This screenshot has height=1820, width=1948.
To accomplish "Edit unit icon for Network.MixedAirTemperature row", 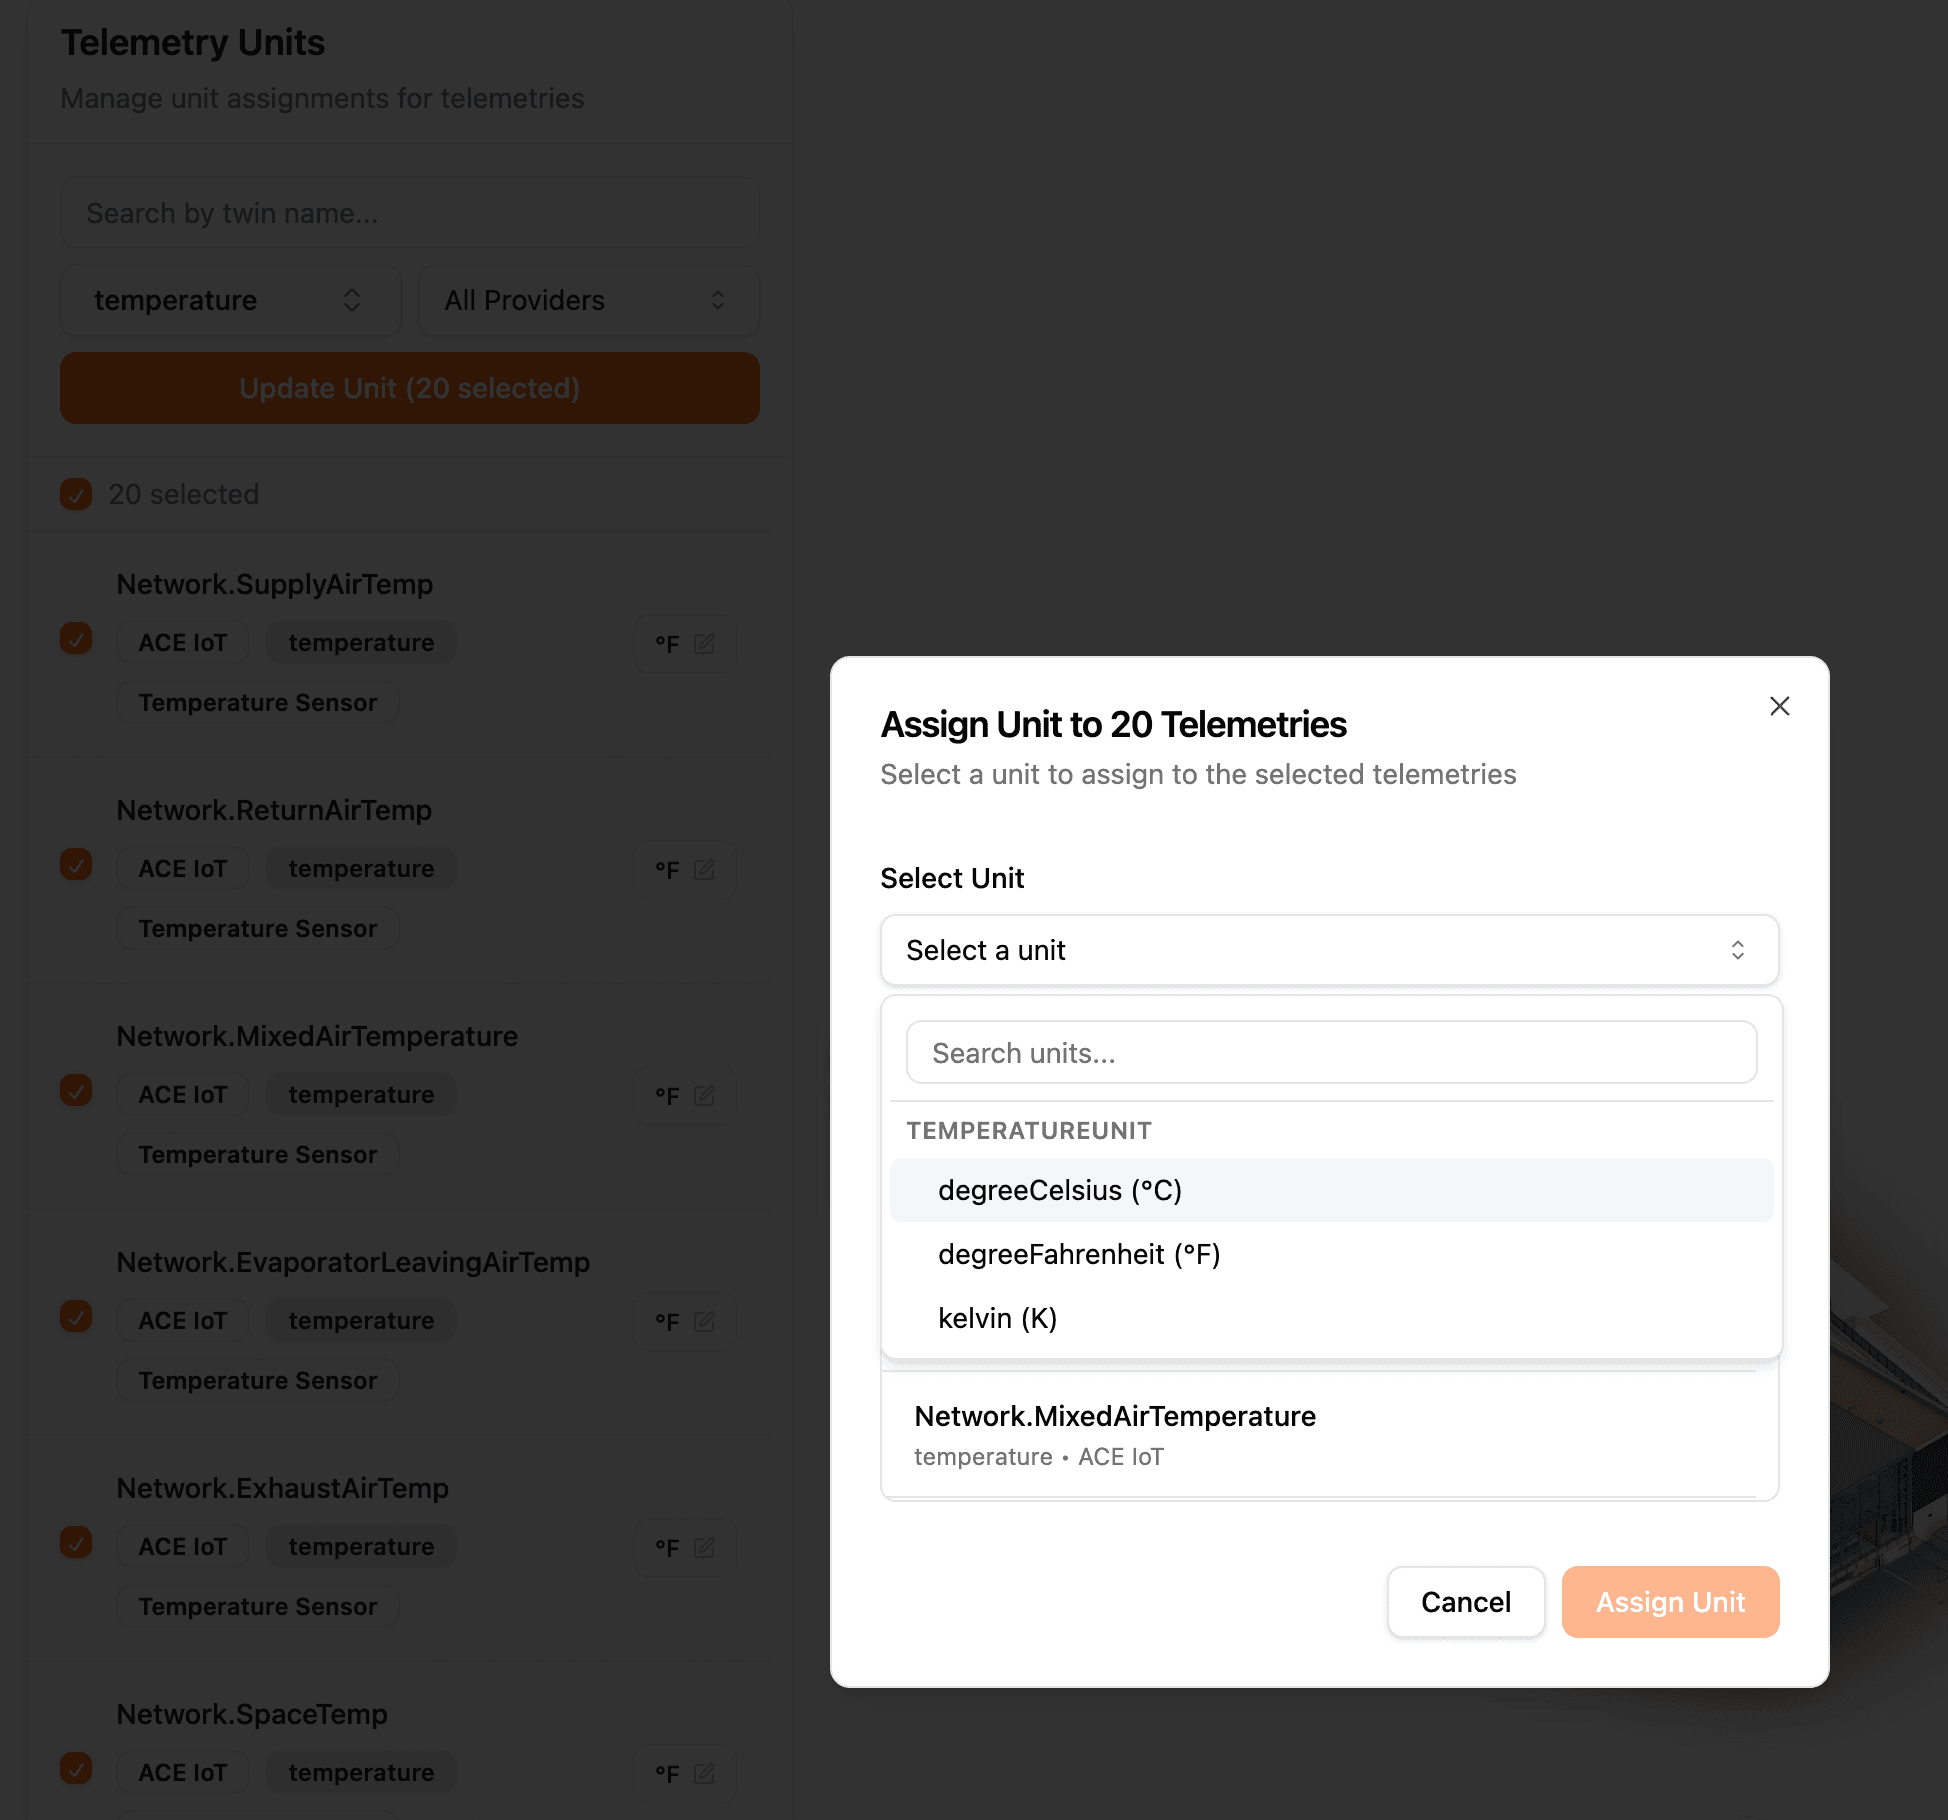I will (x=704, y=1095).
